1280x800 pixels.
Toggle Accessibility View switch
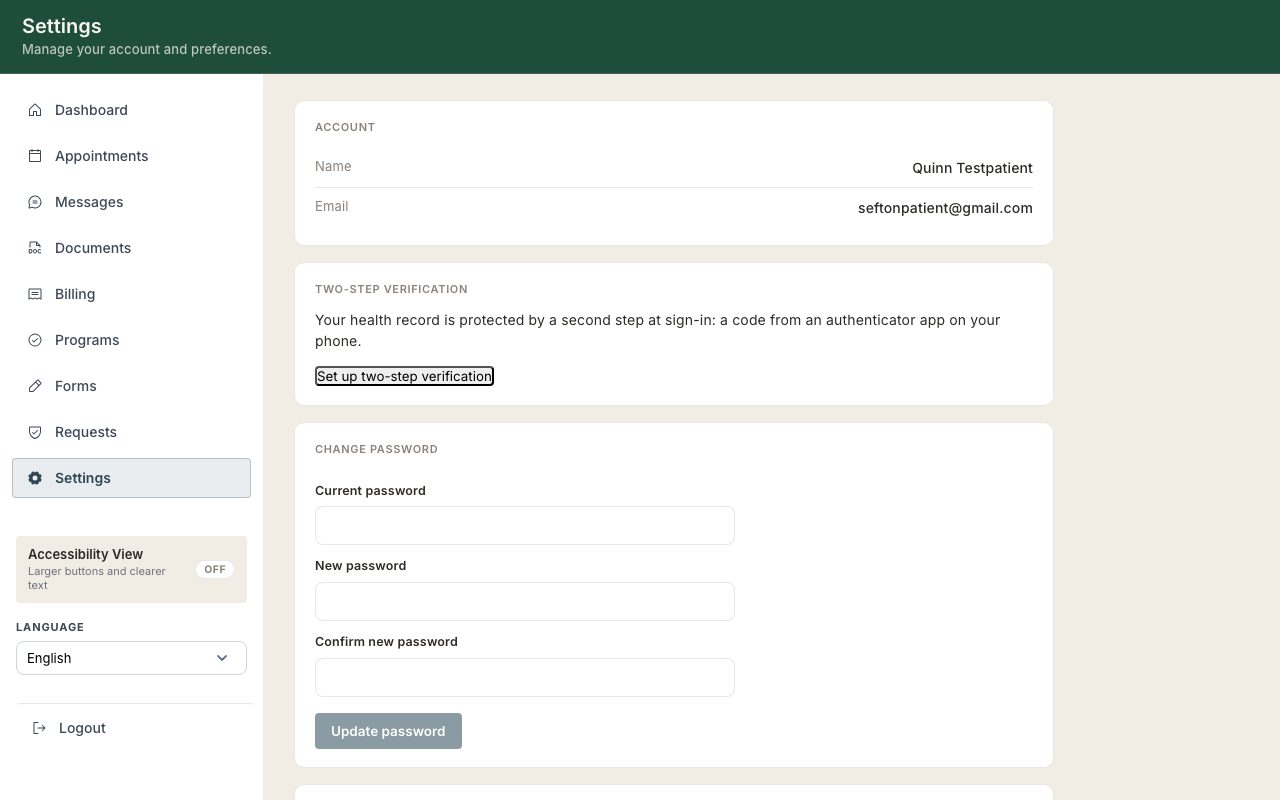215,569
